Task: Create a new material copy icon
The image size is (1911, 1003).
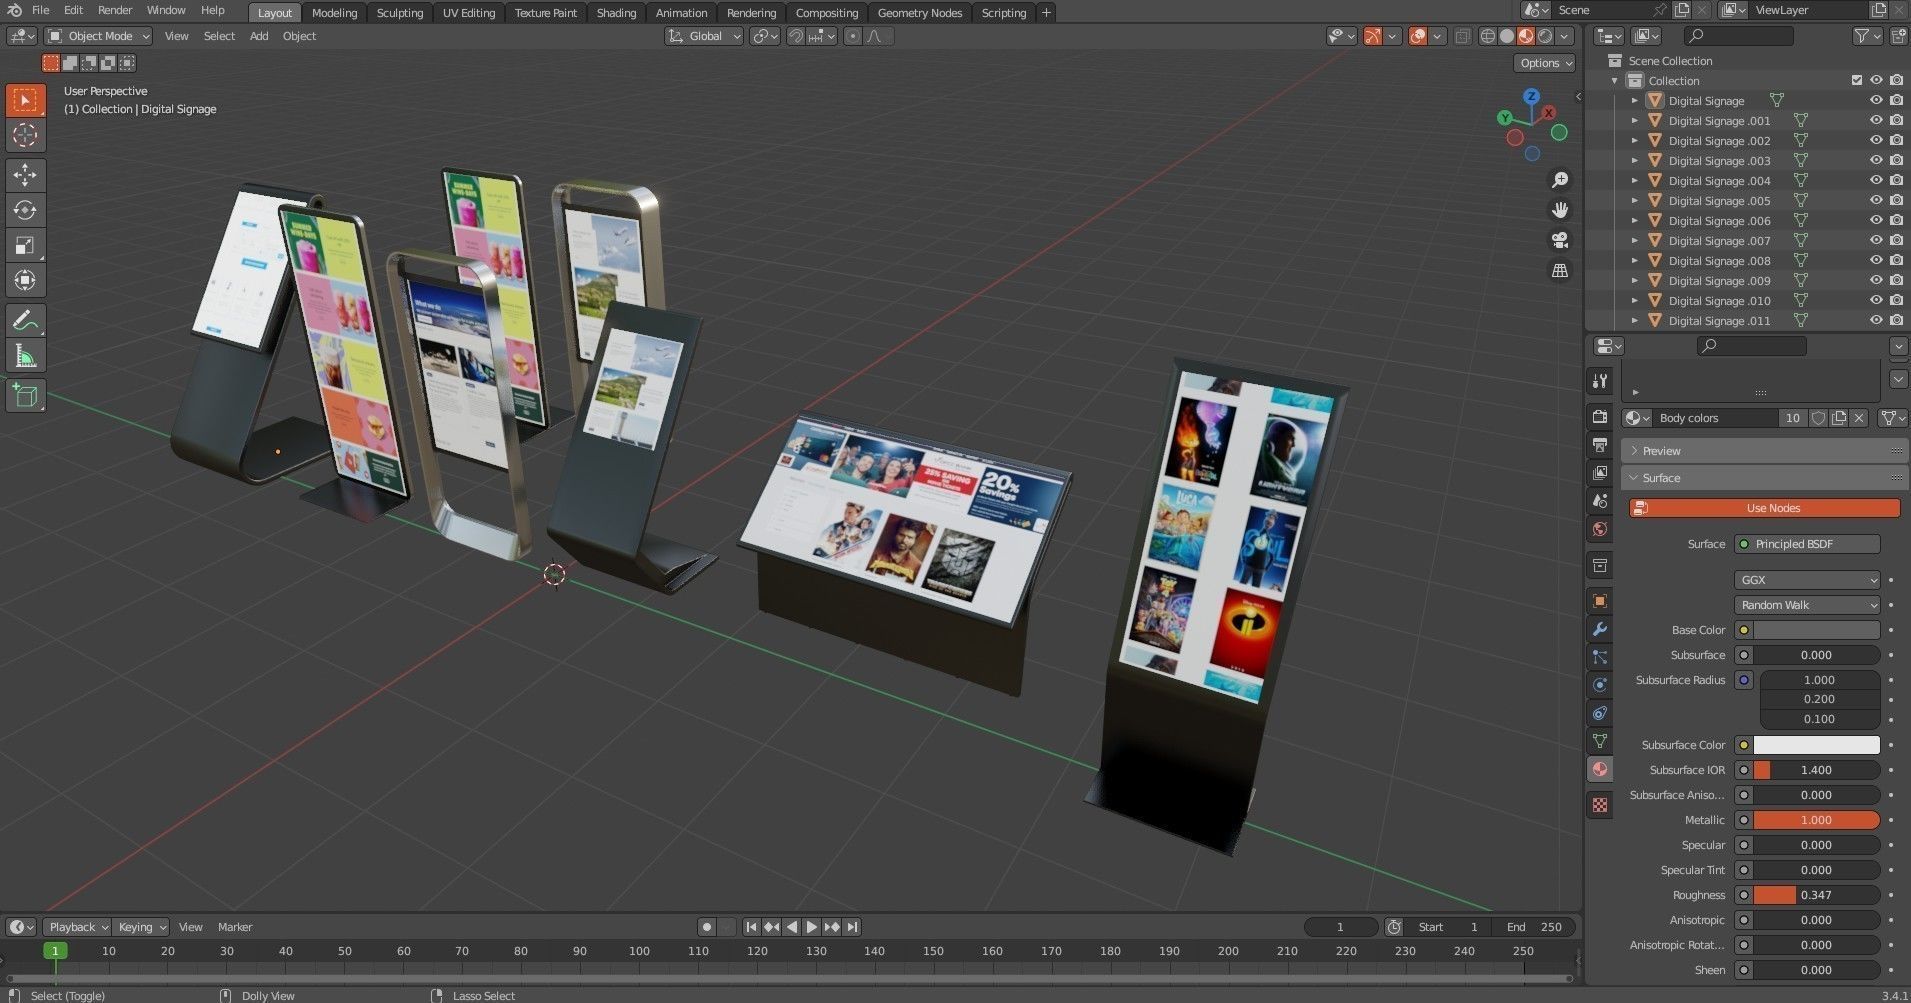Action: 1839,418
